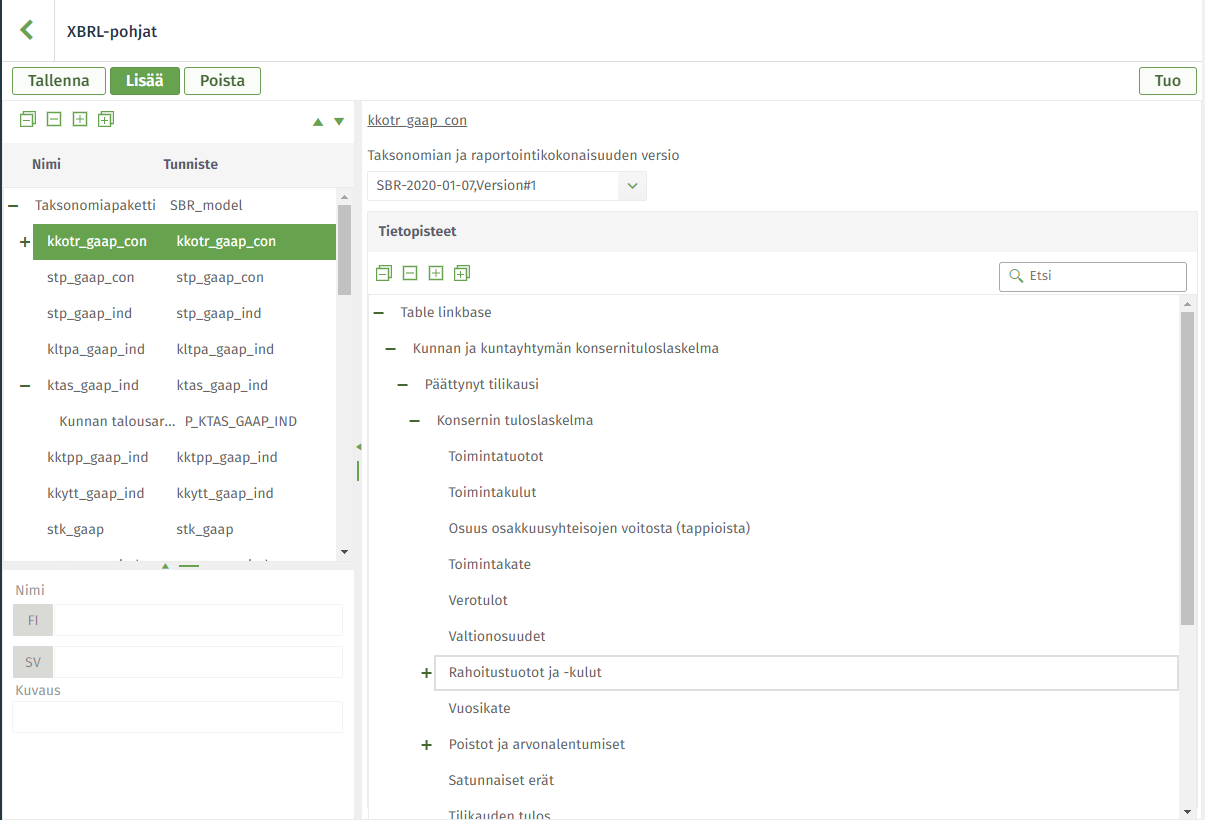1205x820 pixels.
Task: Expand selected node in left taxonomy tree
Action: pos(80,119)
